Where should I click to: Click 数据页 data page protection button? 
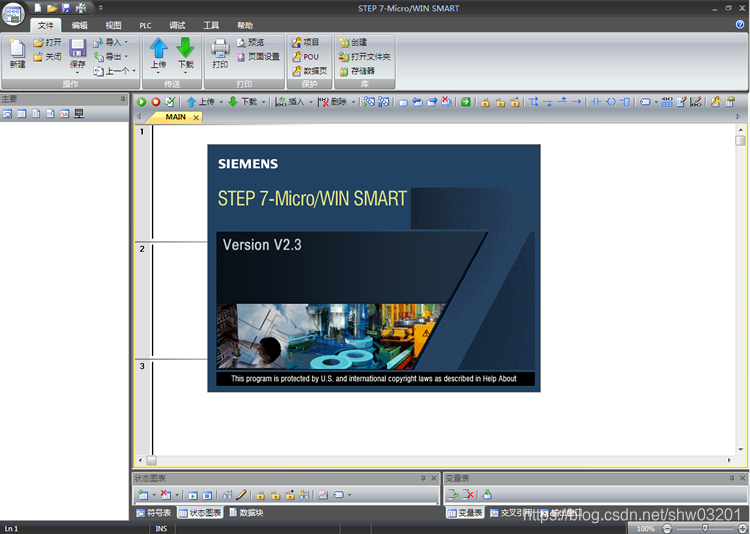(x=309, y=71)
